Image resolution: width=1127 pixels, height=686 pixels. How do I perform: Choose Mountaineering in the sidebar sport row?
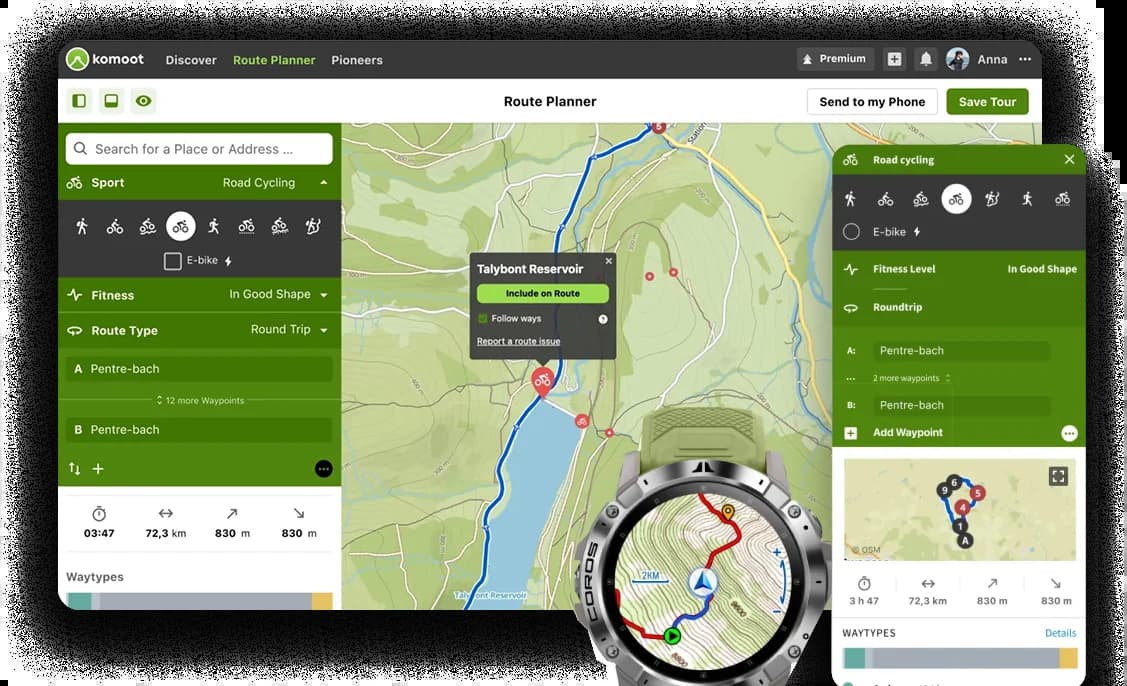pos(313,227)
